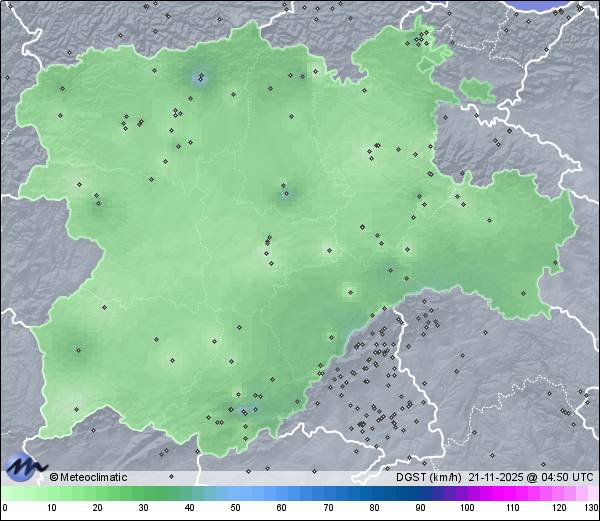Screen dimensions: 600x521
Task: Click the blue-gray gust hotspot at map center
Action: click(x=286, y=190)
